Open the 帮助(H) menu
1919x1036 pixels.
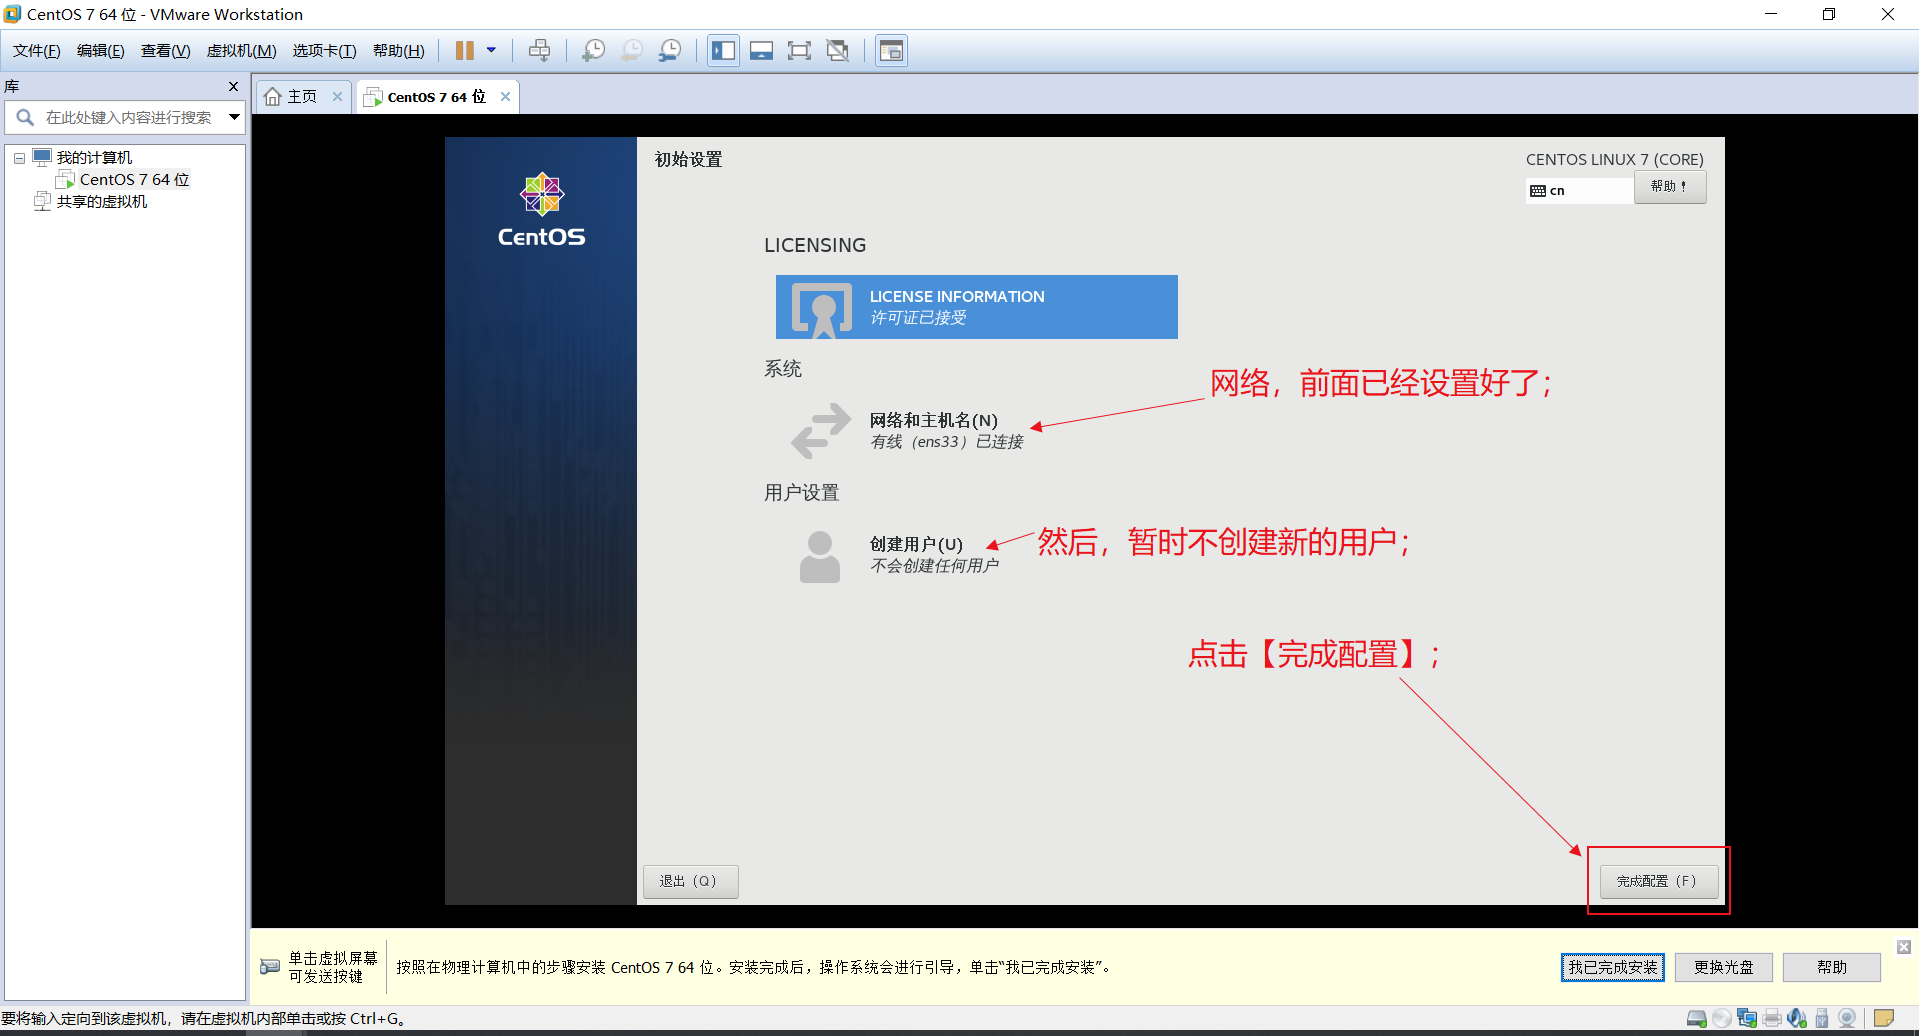pyautogui.click(x=399, y=51)
